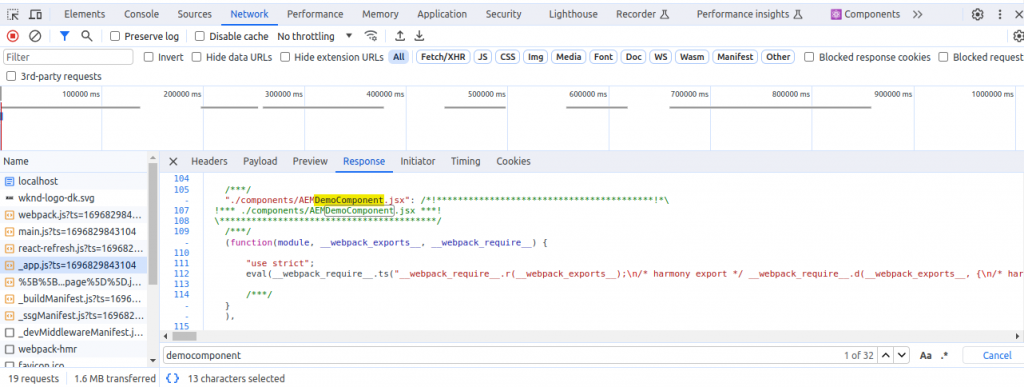Clear the network log
The width and height of the screenshot is (1024, 387).
[x=36, y=36]
